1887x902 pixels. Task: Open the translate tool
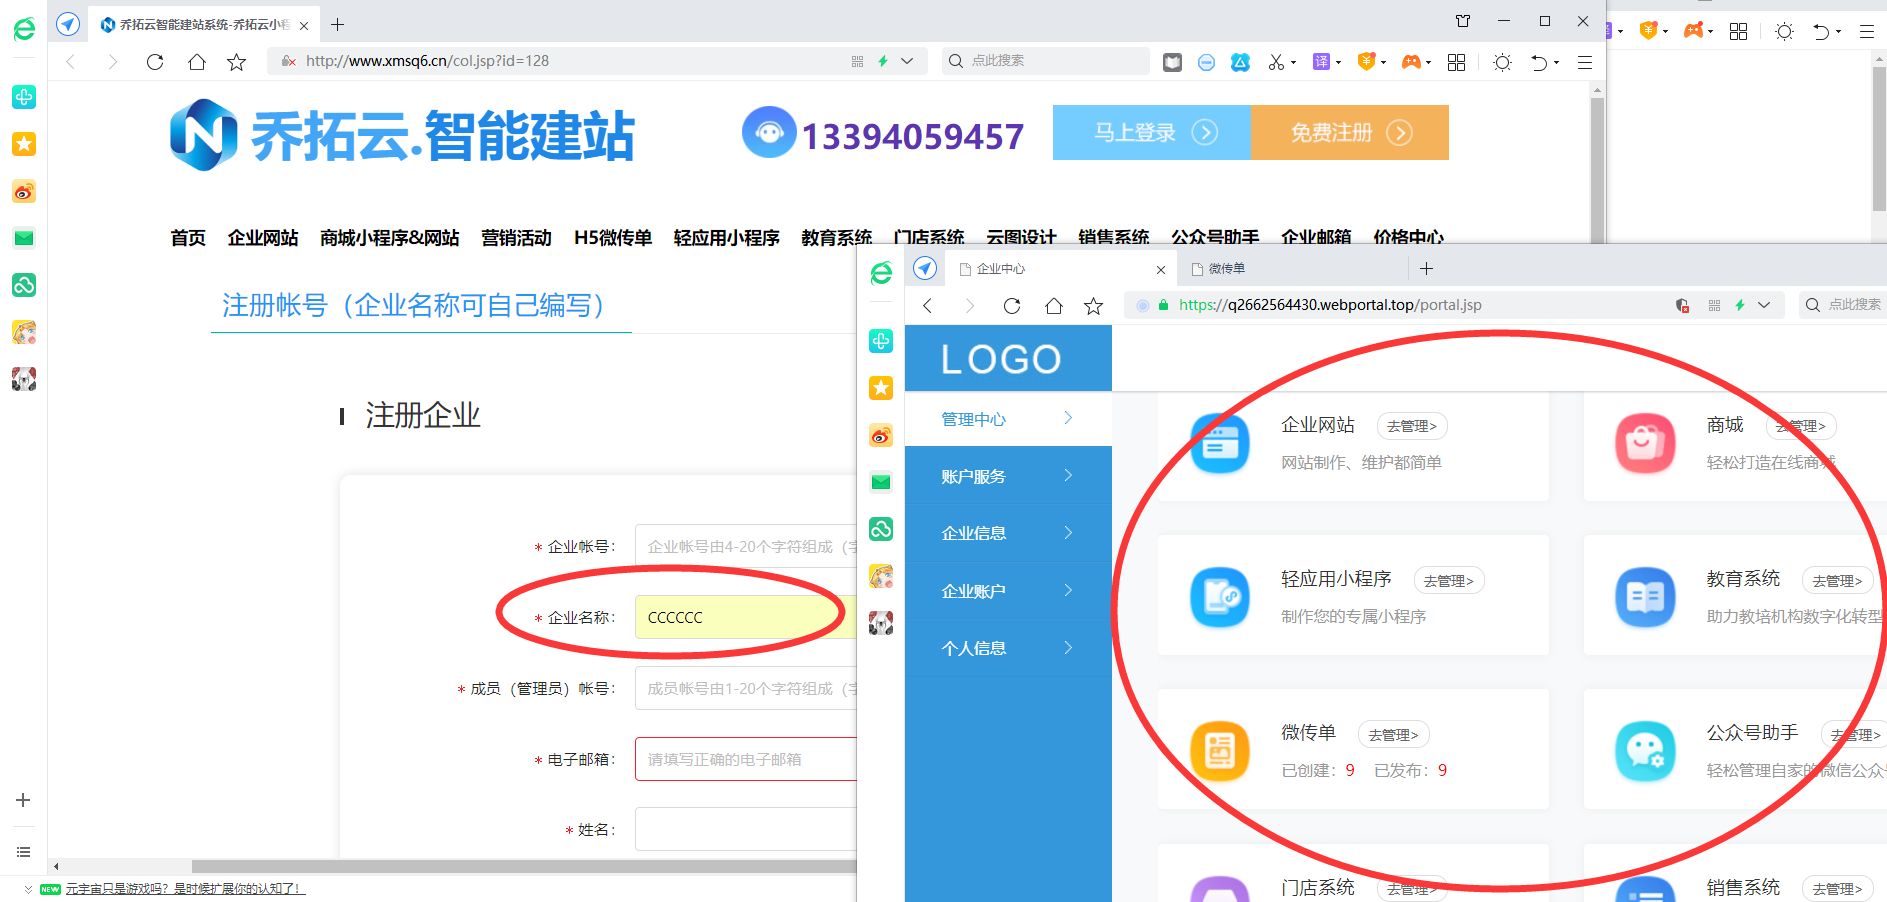[1324, 62]
